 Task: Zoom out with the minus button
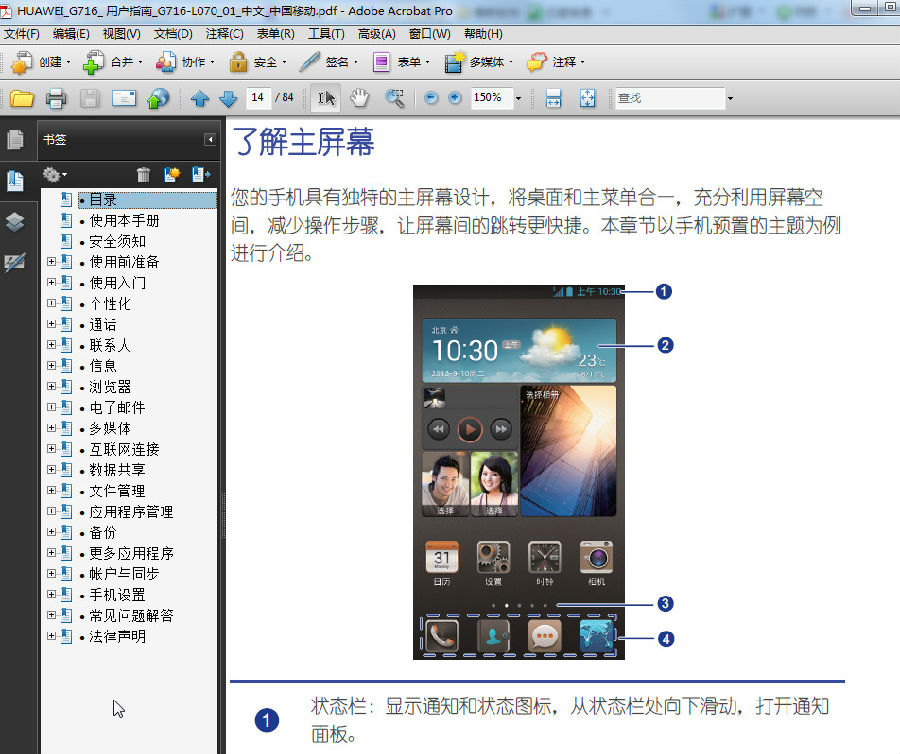pyautogui.click(x=431, y=98)
